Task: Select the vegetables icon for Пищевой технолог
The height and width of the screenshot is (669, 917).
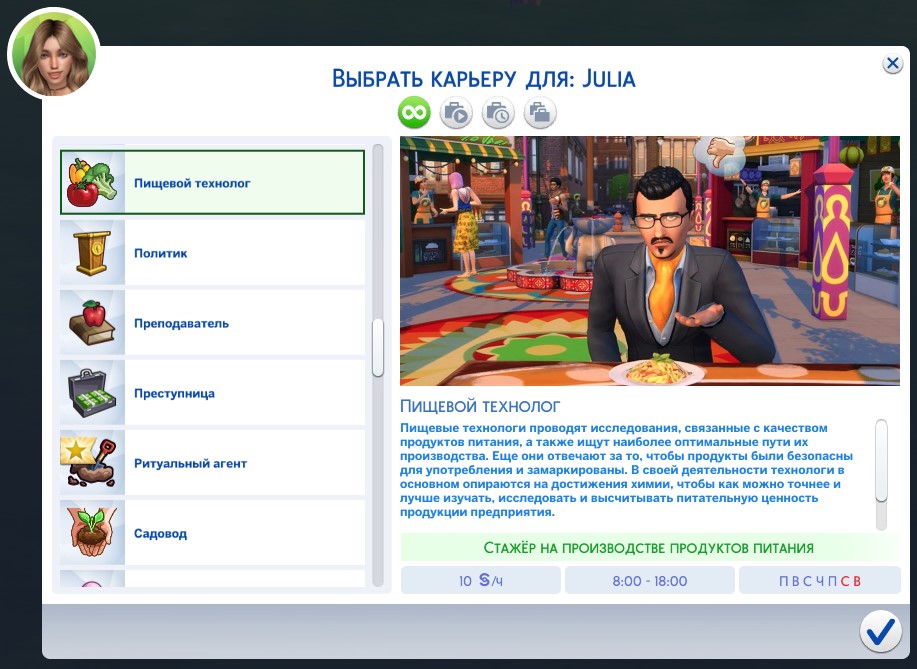Action: pyautogui.click(x=92, y=183)
